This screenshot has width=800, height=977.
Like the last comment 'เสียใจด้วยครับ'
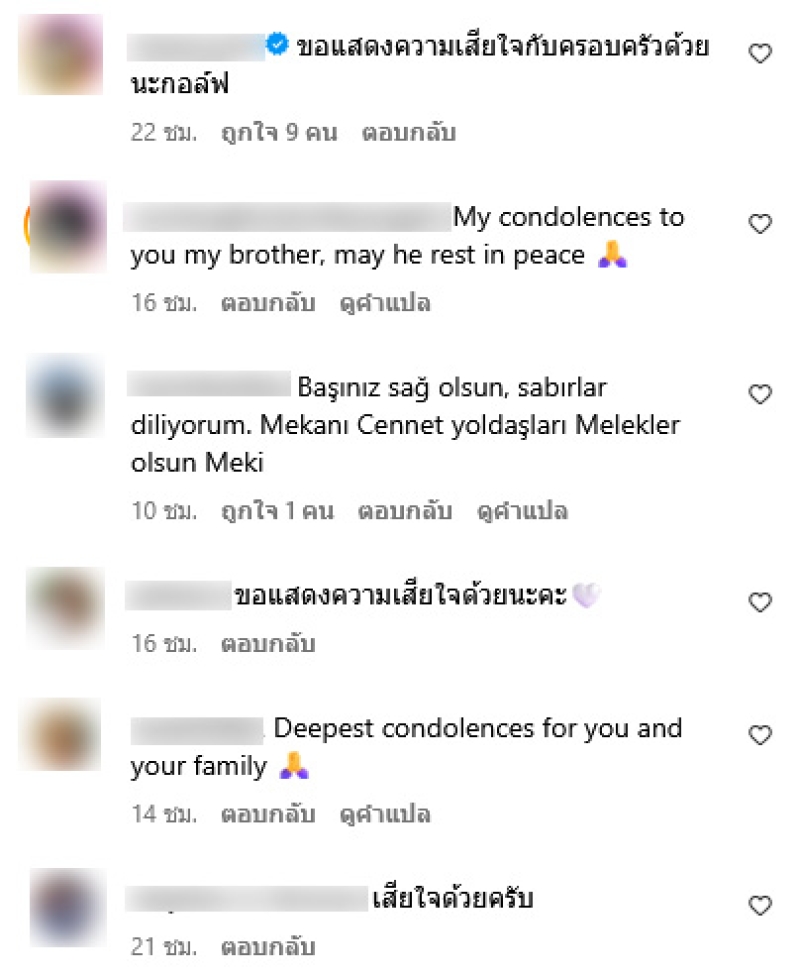[760, 905]
